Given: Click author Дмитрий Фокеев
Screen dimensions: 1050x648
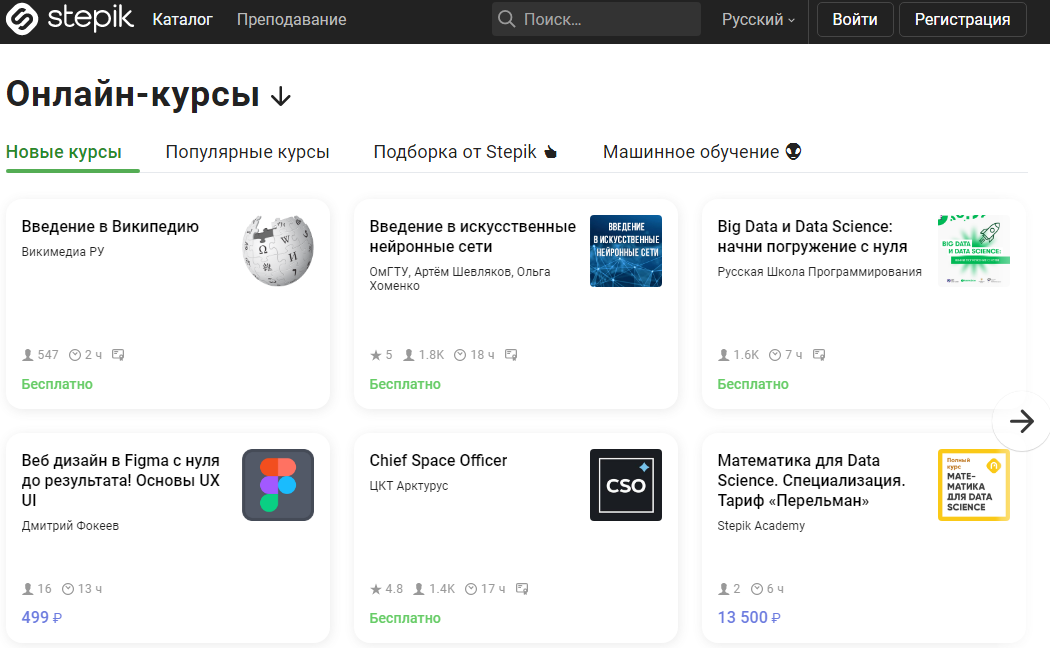Looking at the screenshot, I should [x=70, y=525].
